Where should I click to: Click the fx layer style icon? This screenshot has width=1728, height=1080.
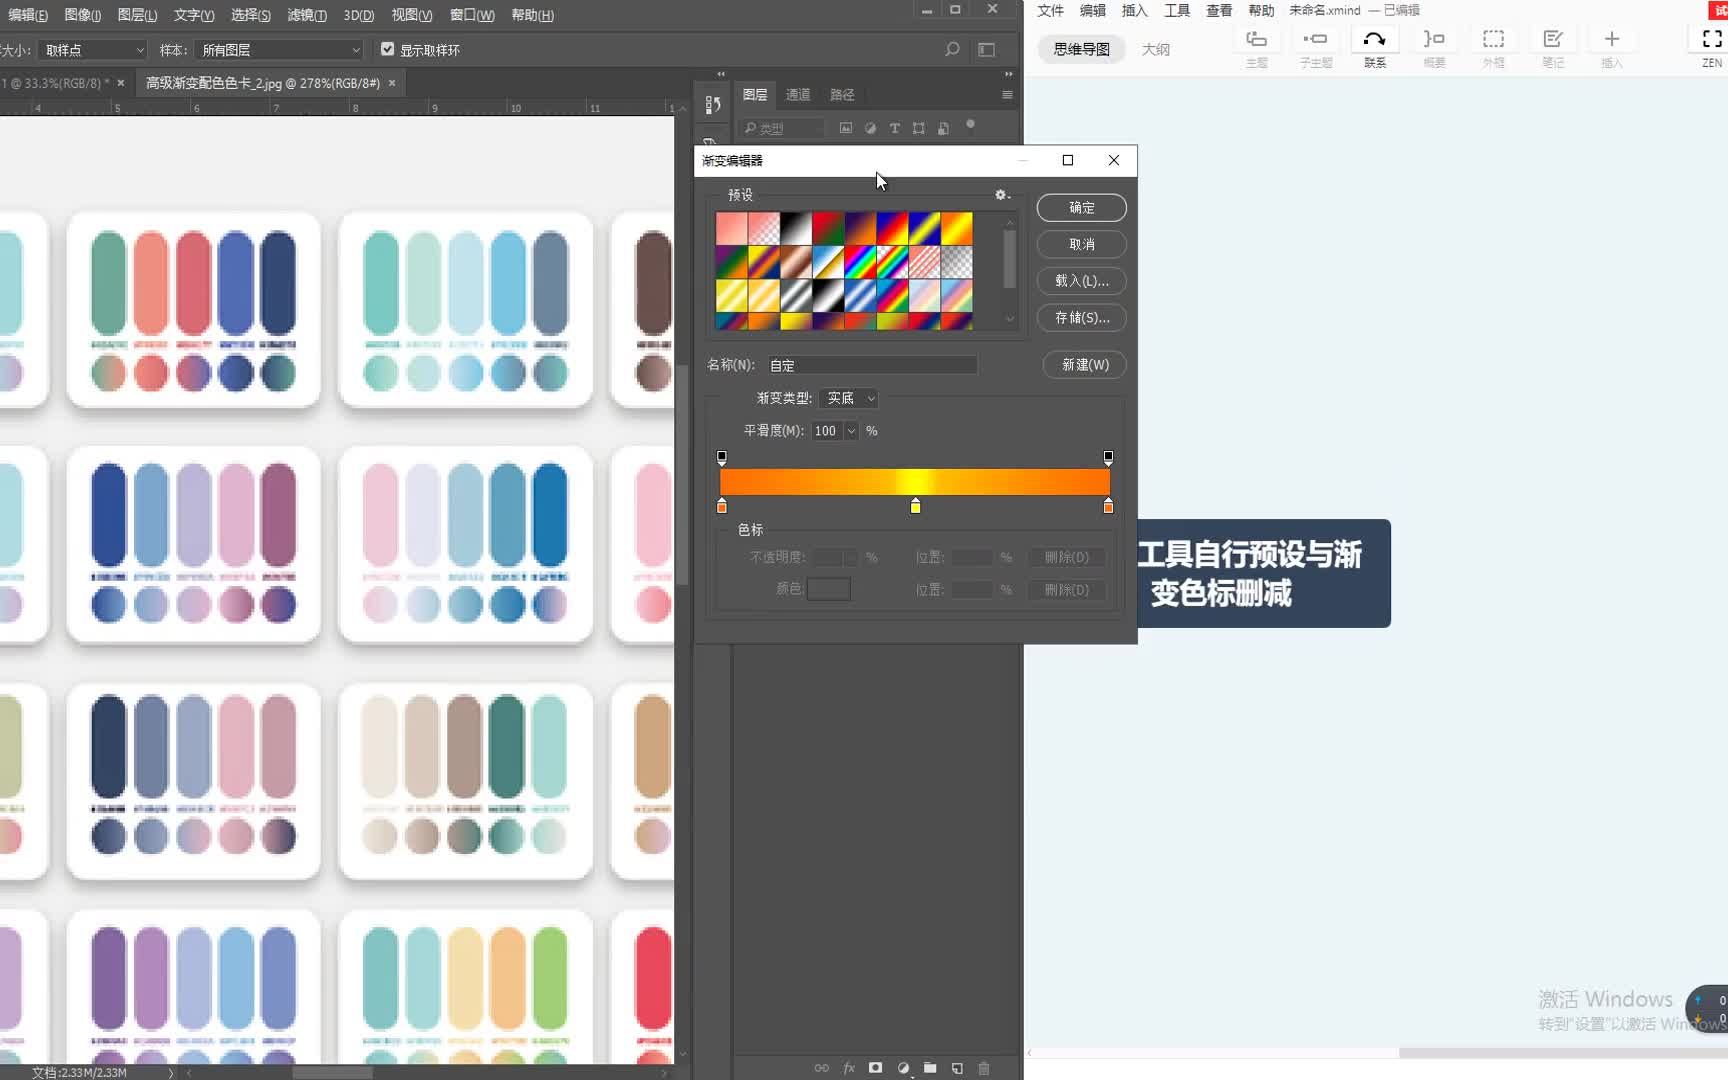[849, 1068]
